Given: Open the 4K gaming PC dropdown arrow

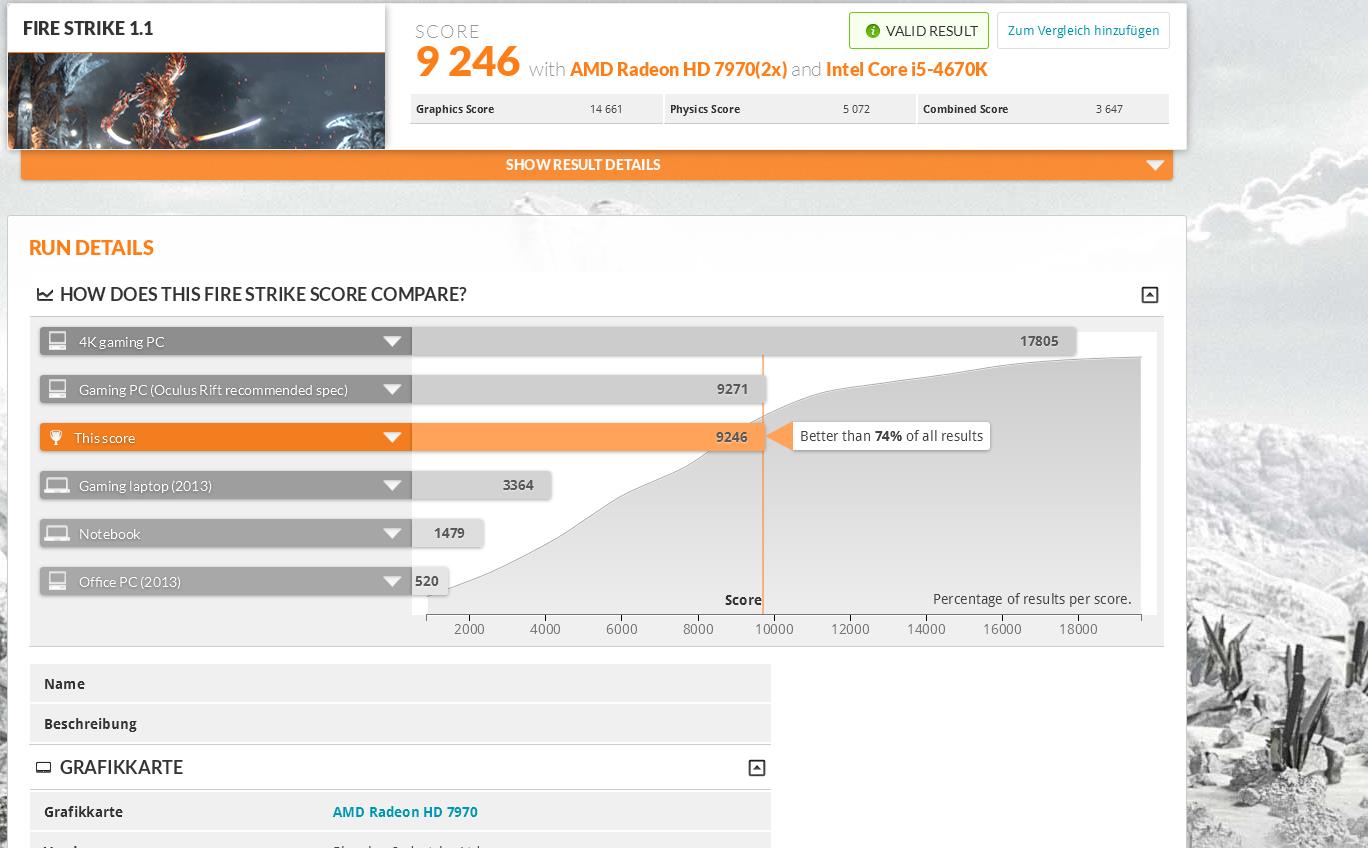Looking at the screenshot, I should (x=392, y=342).
